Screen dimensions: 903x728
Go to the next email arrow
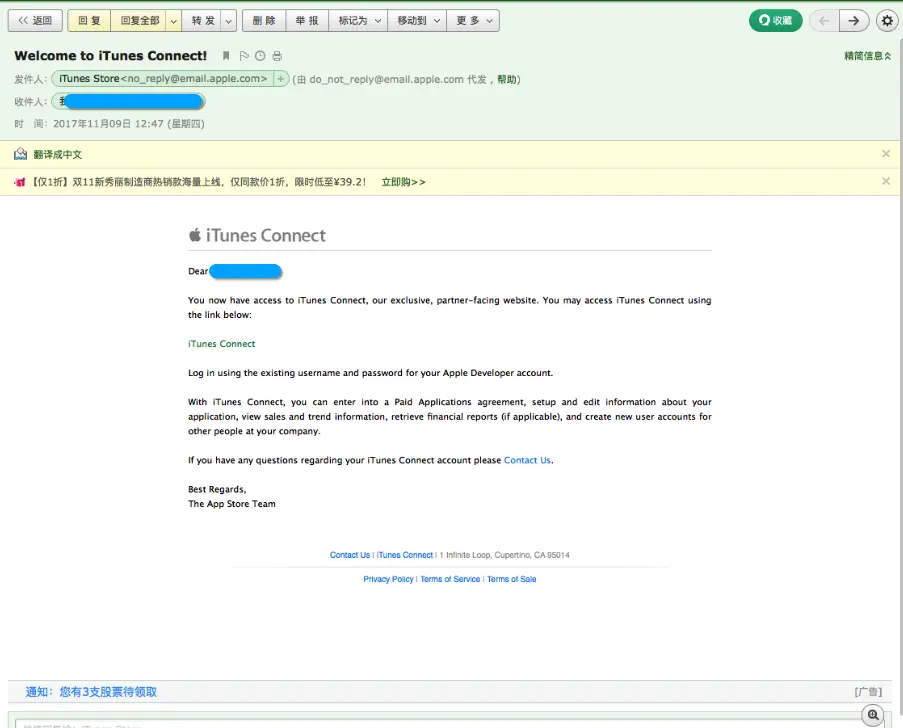[854, 21]
